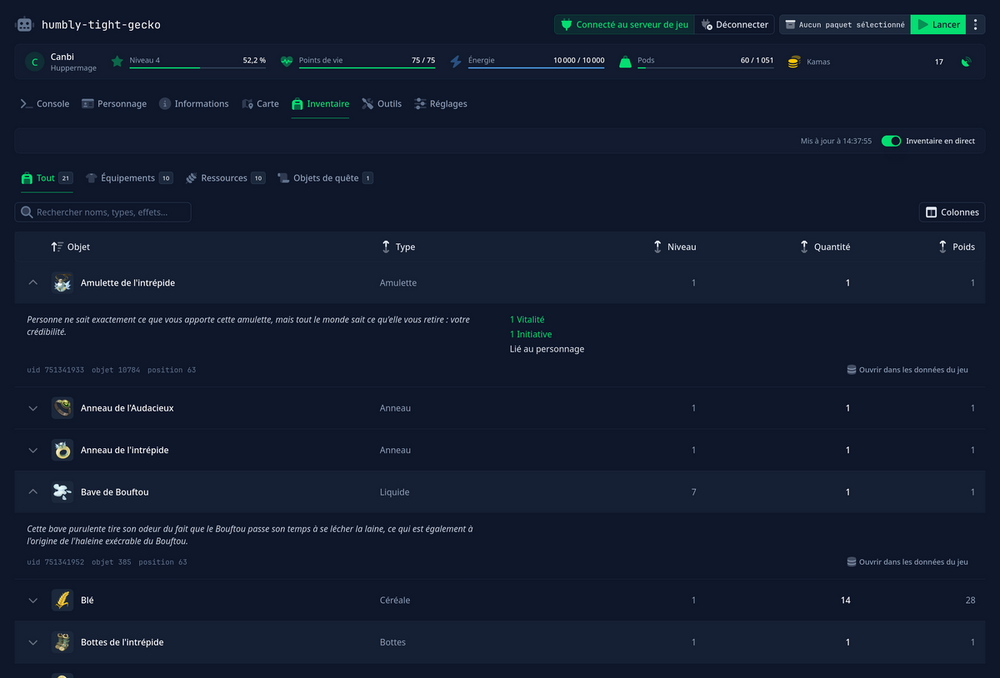Click the Rechercher search field

pos(103,212)
